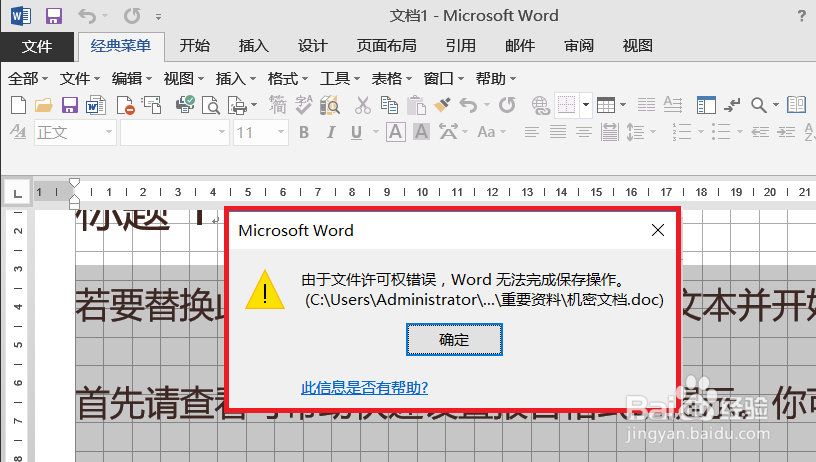Click the Numbering list button

pyautogui.click(x=682, y=132)
